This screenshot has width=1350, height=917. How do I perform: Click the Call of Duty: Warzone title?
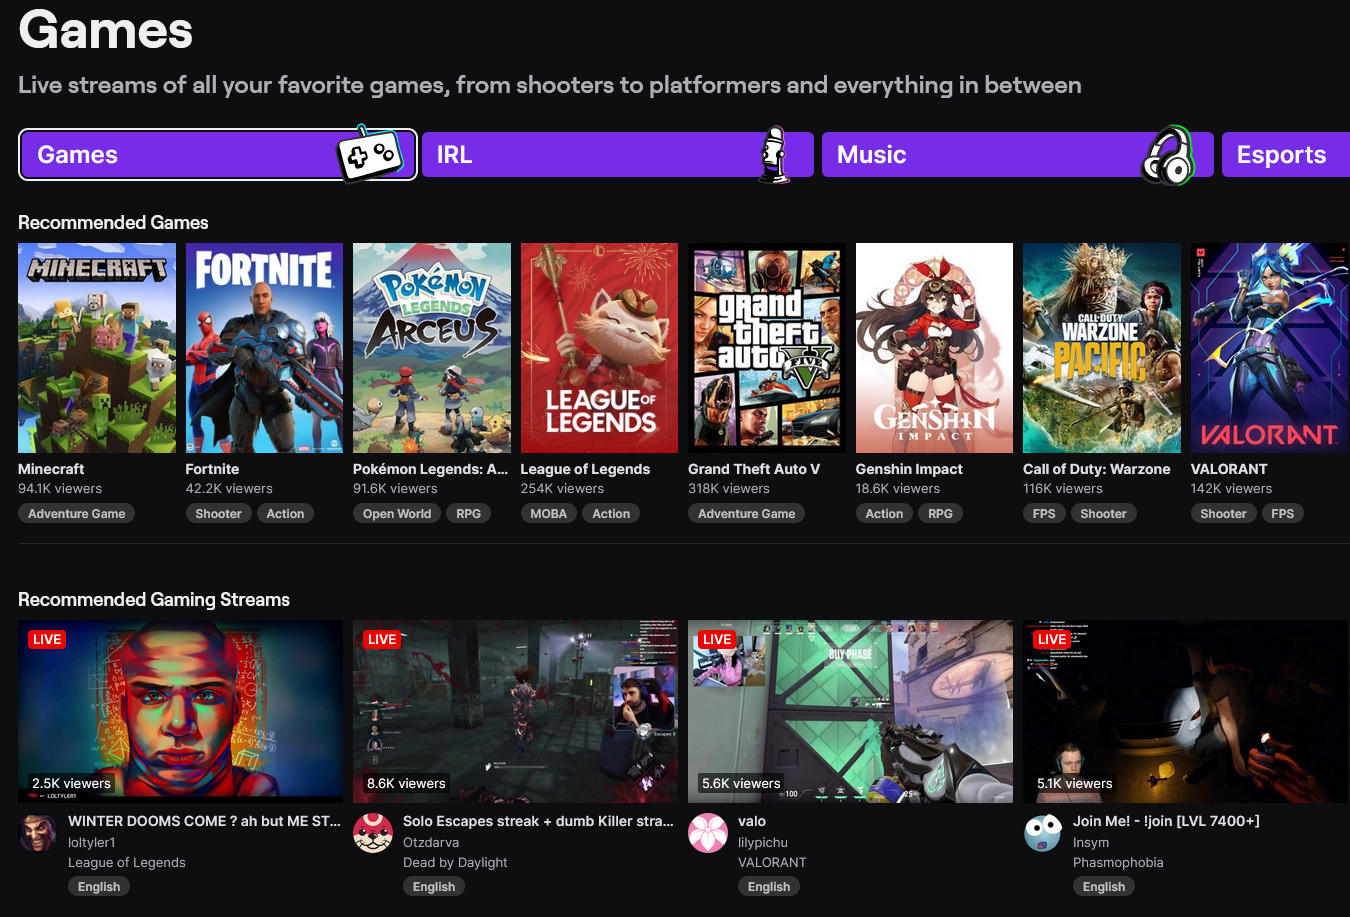[x=1097, y=469]
